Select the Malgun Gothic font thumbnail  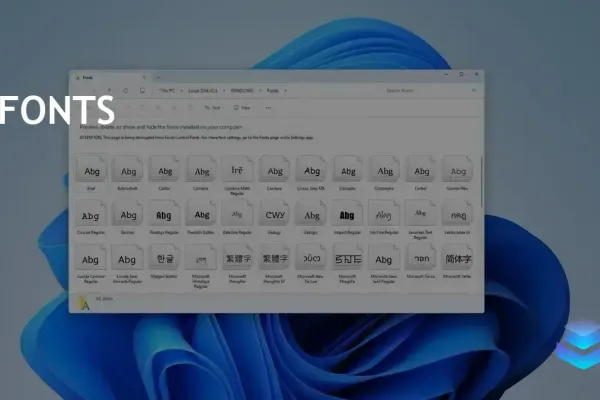click(164, 257)
